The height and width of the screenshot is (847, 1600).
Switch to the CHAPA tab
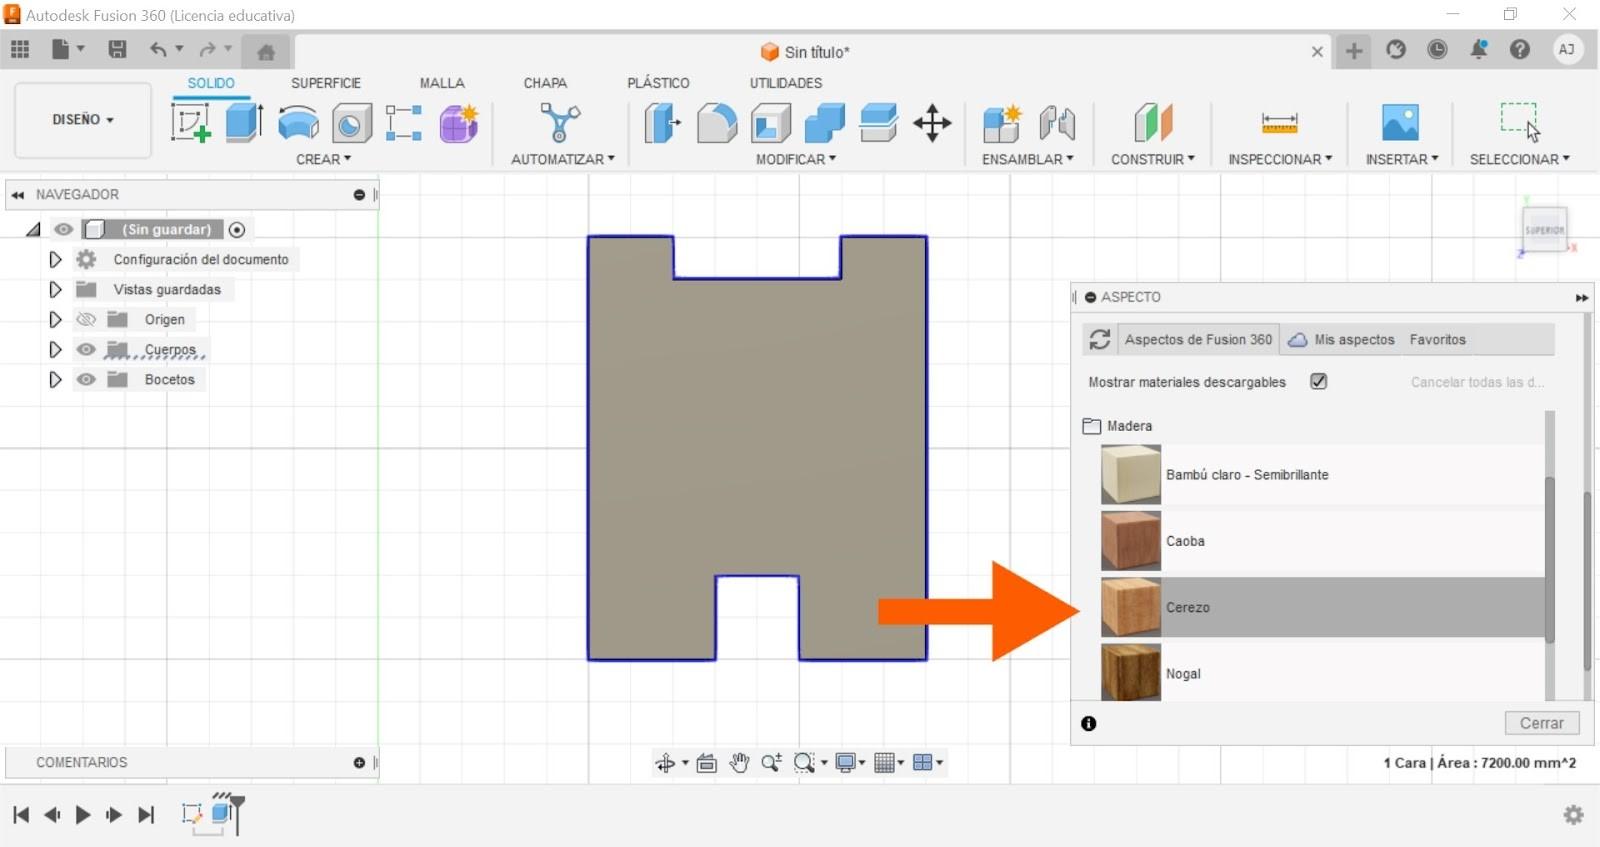[x=545, y=83]
